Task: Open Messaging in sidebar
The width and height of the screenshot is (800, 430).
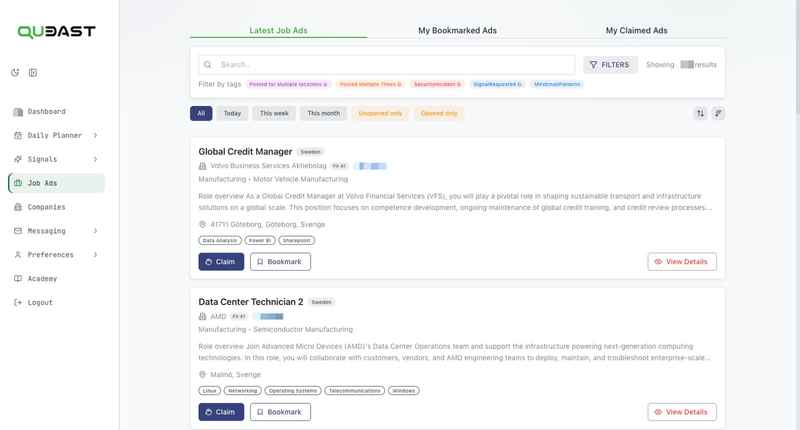Action: click(56, 231)
